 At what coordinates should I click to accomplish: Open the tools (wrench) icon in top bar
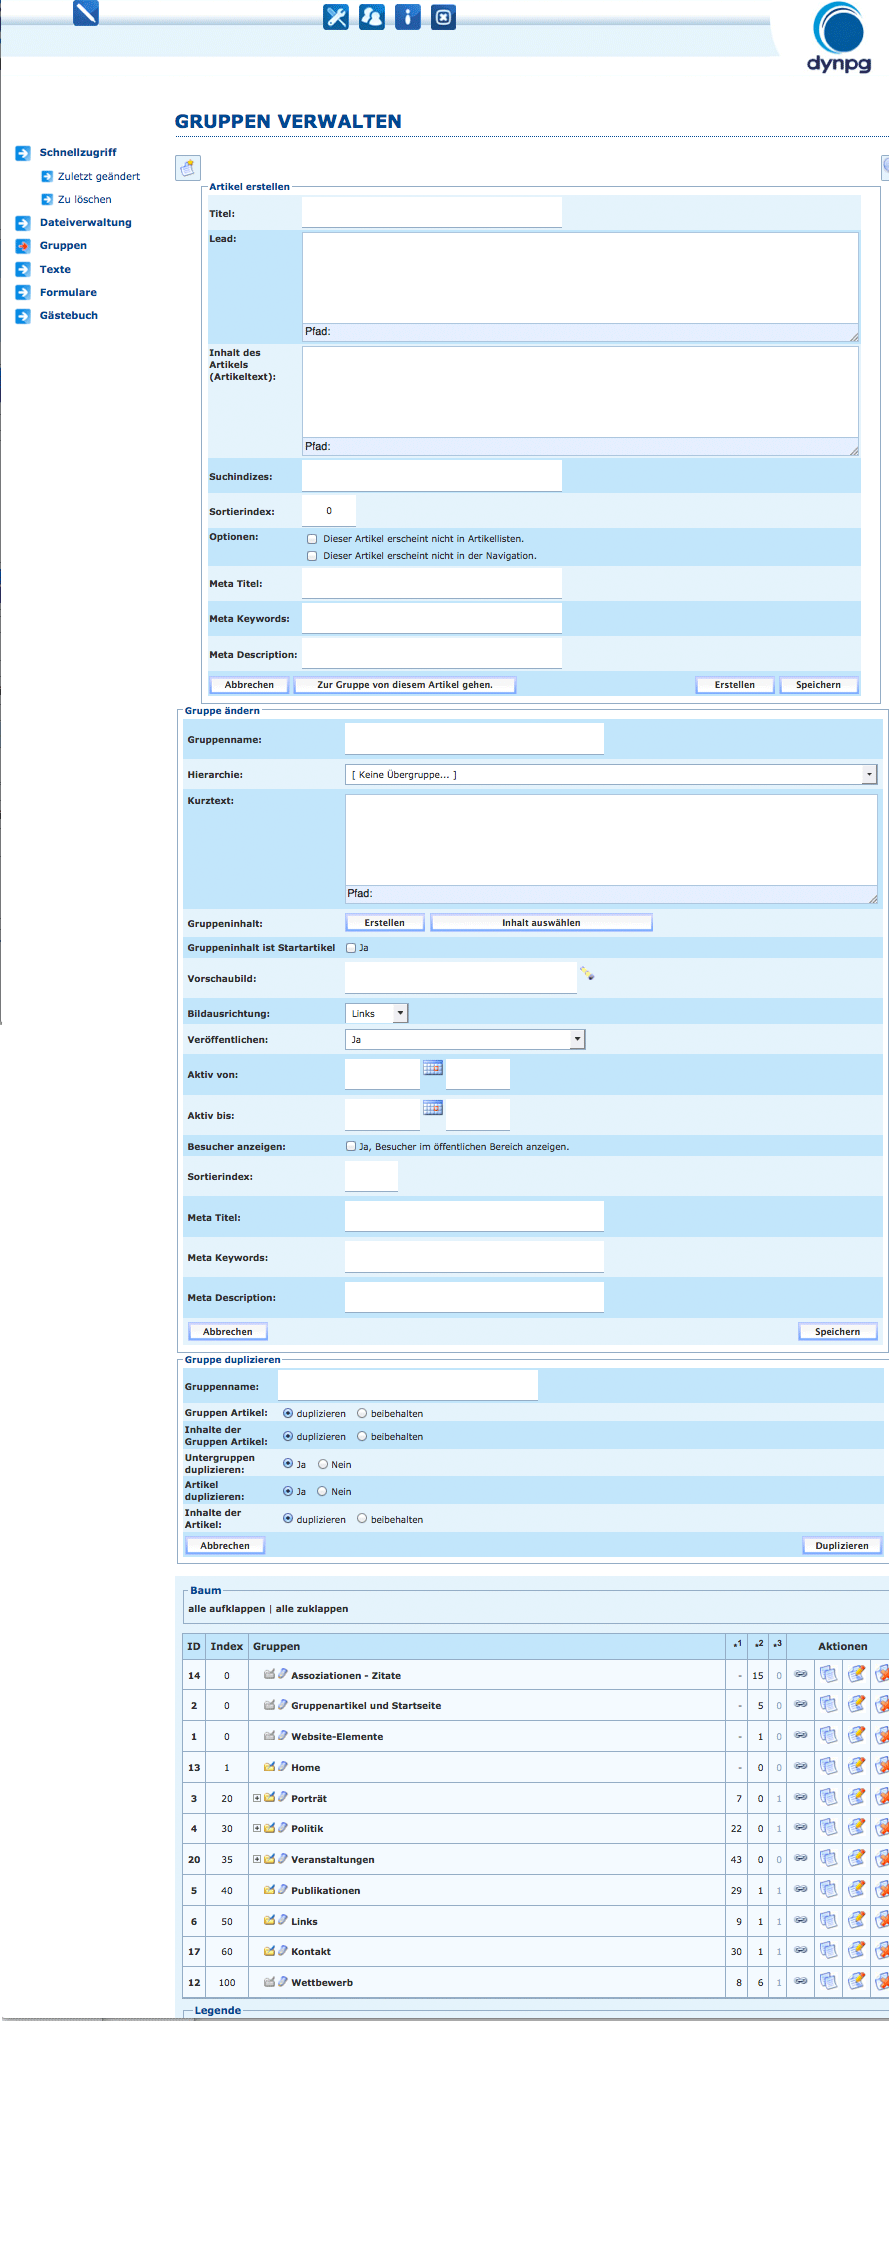click(336, 17)
